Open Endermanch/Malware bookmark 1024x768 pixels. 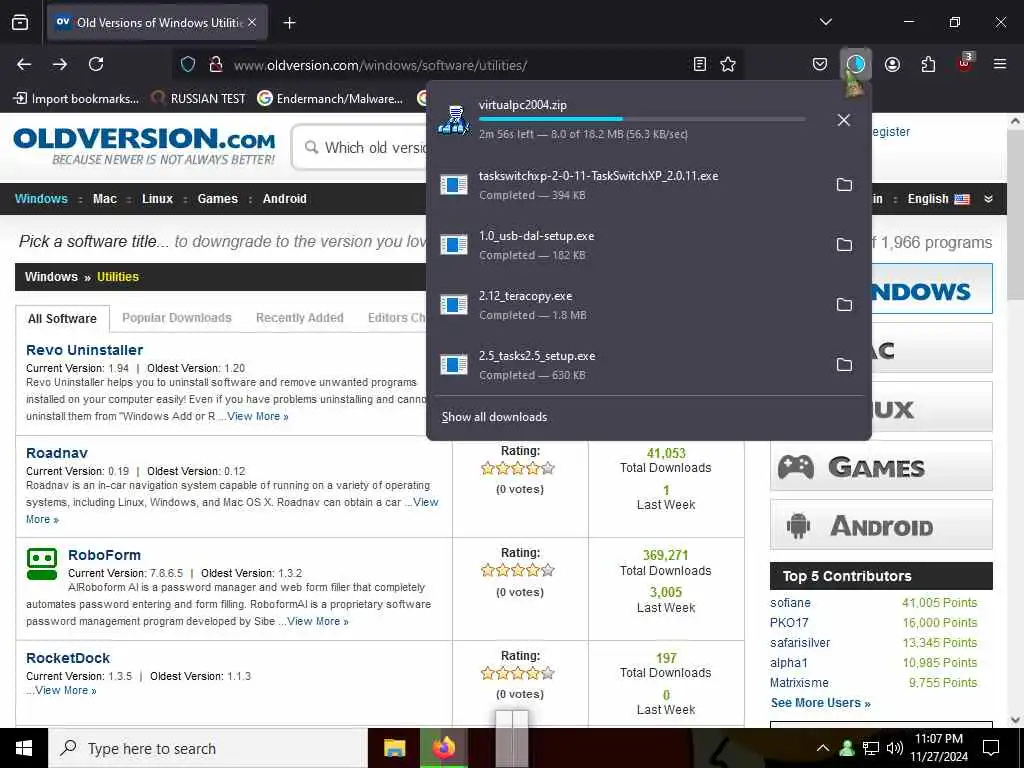[330, 99]
